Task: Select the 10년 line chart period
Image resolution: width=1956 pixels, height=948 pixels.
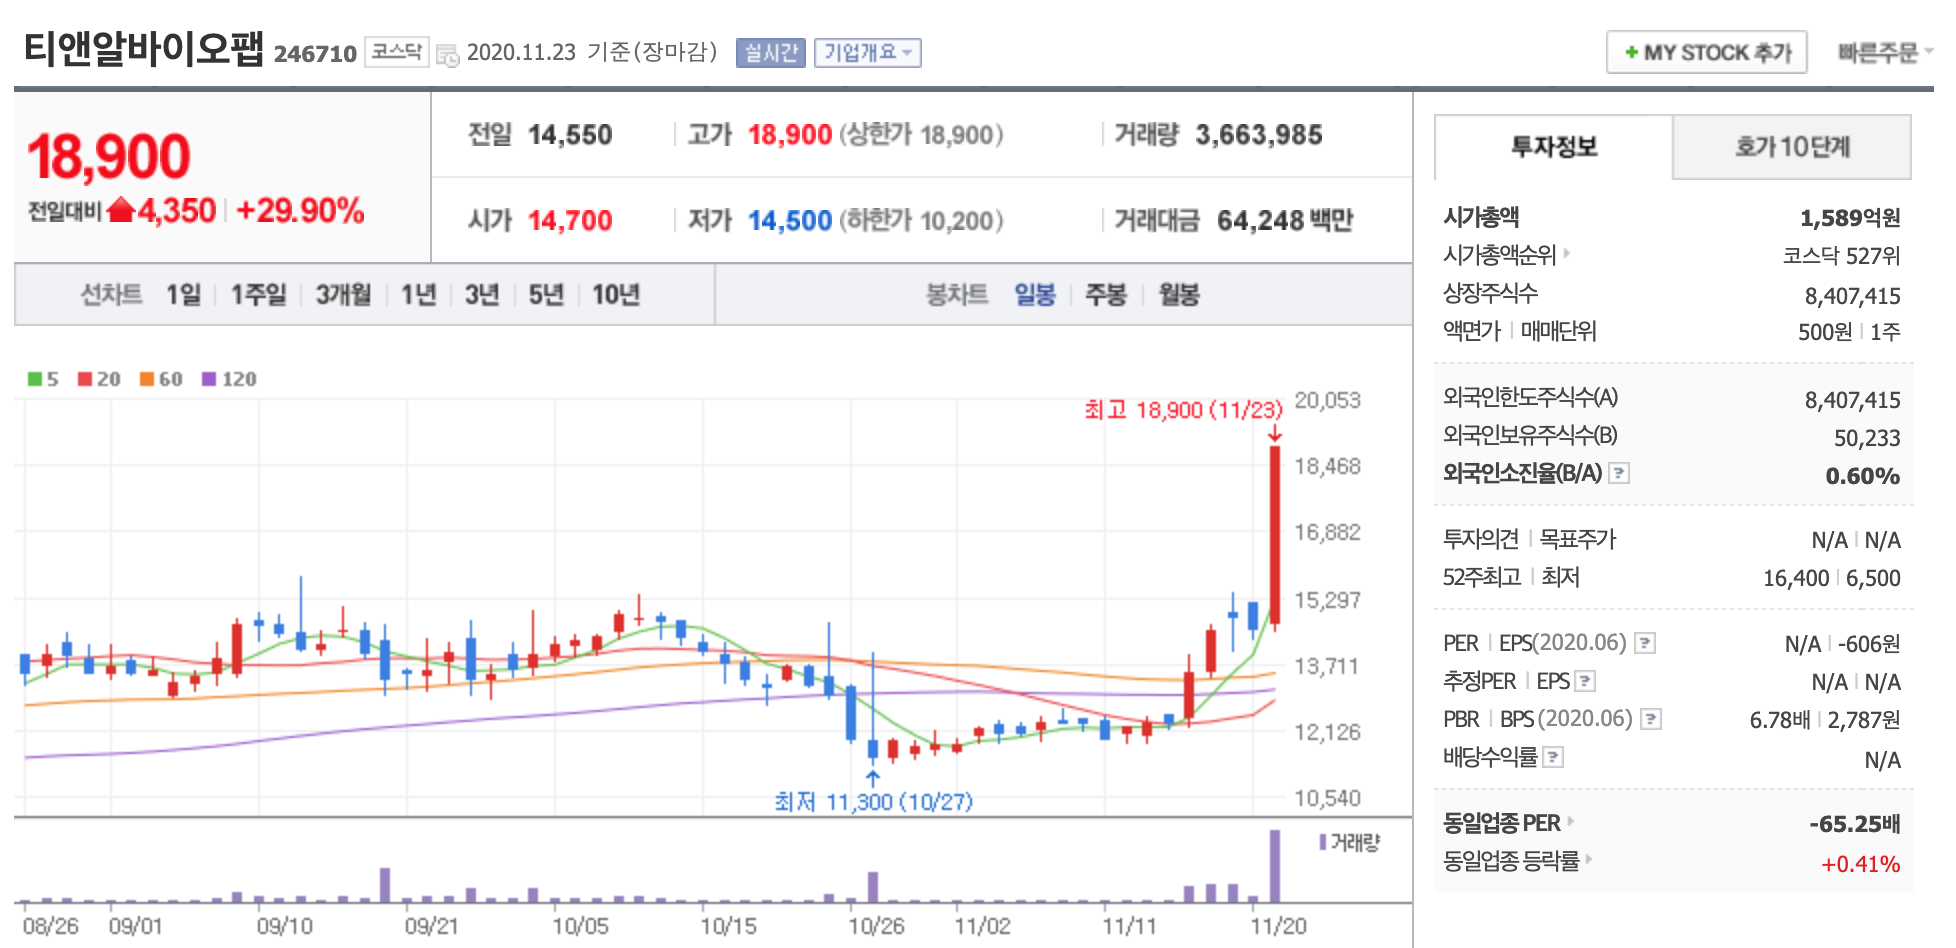Action: point(615,295)
